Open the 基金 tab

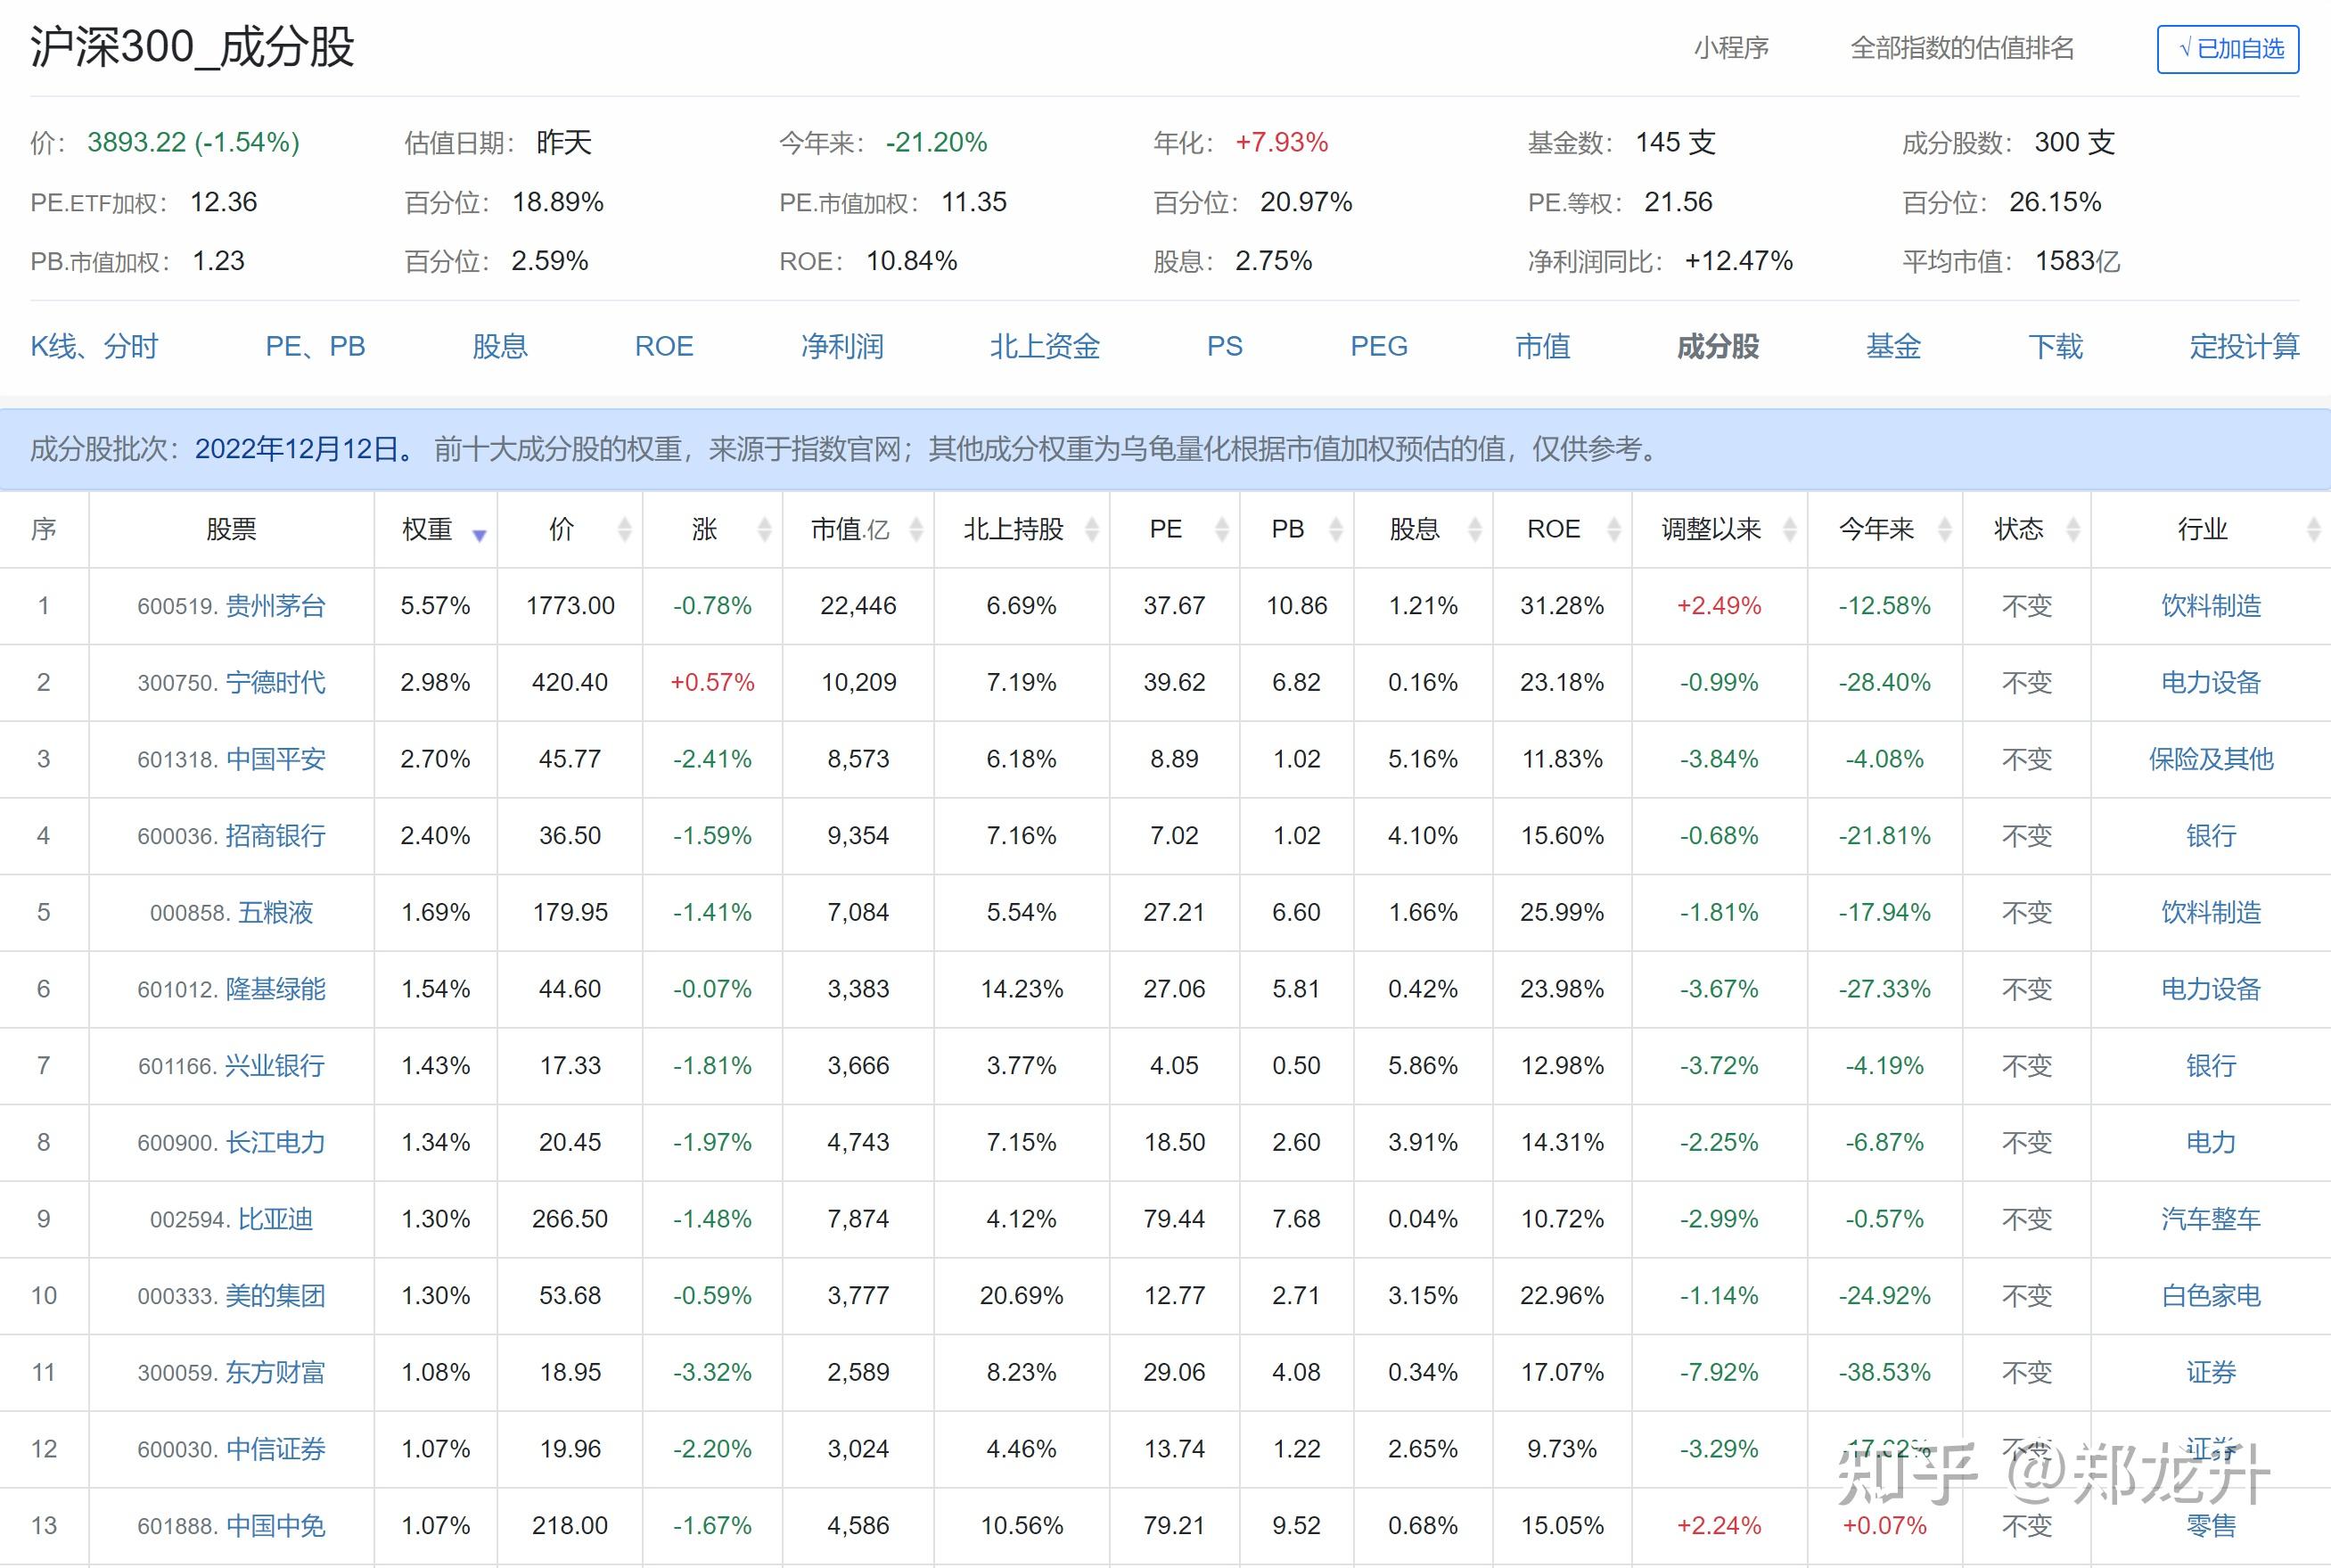click(x=1893, y=346)
